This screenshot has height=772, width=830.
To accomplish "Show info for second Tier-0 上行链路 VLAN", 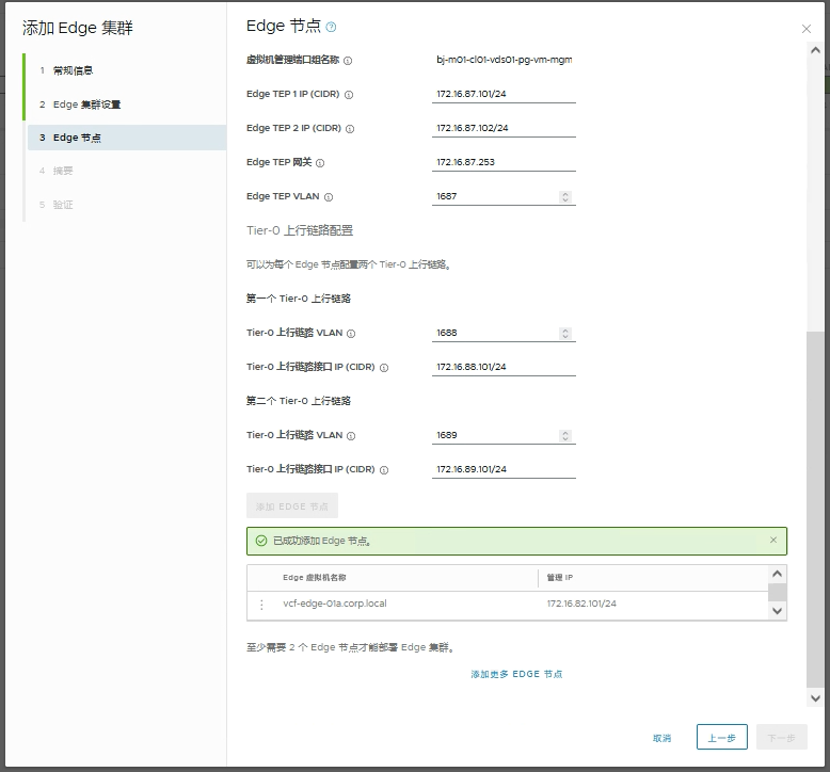I will pos(351,436).
